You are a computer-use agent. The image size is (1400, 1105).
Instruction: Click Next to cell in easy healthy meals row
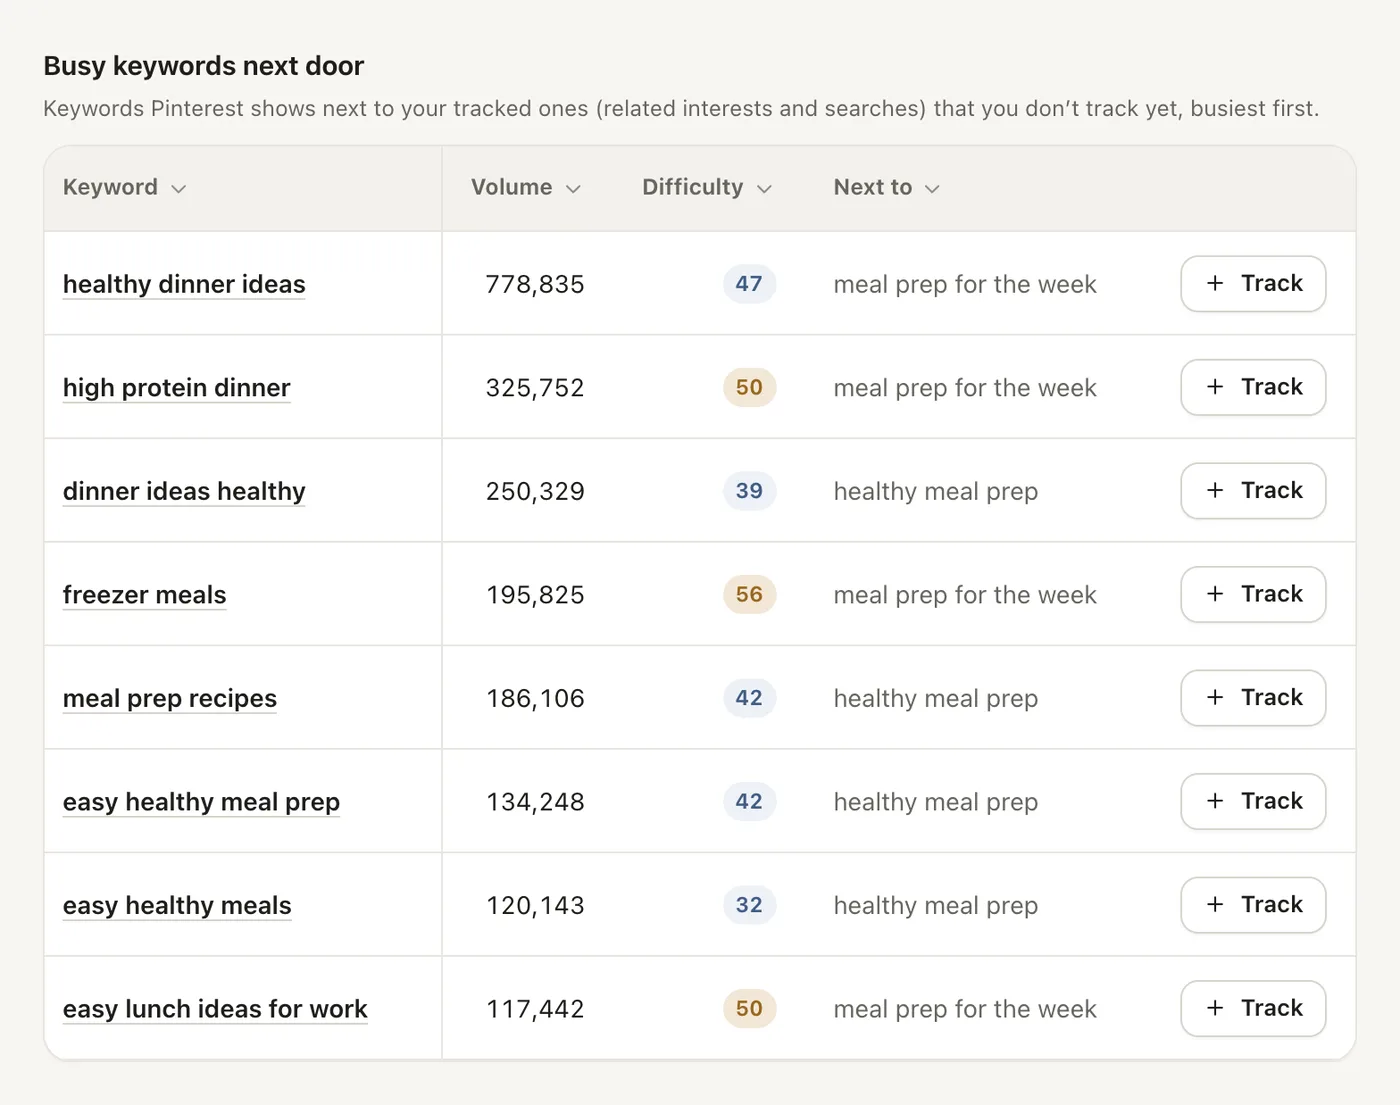tap(936, 906)
